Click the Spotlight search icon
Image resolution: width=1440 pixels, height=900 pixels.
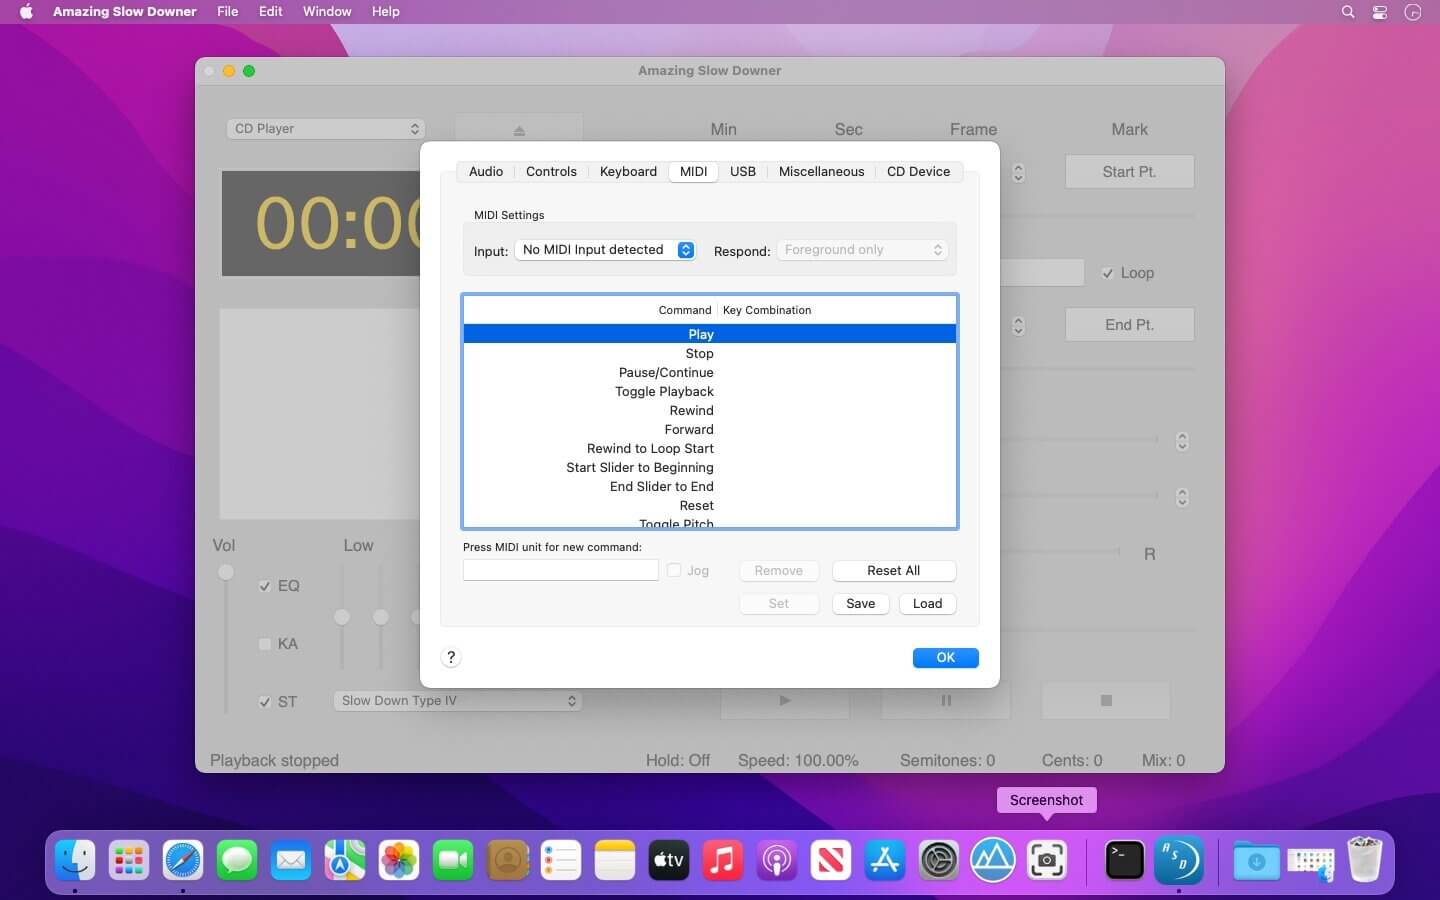coord(1348,12)
